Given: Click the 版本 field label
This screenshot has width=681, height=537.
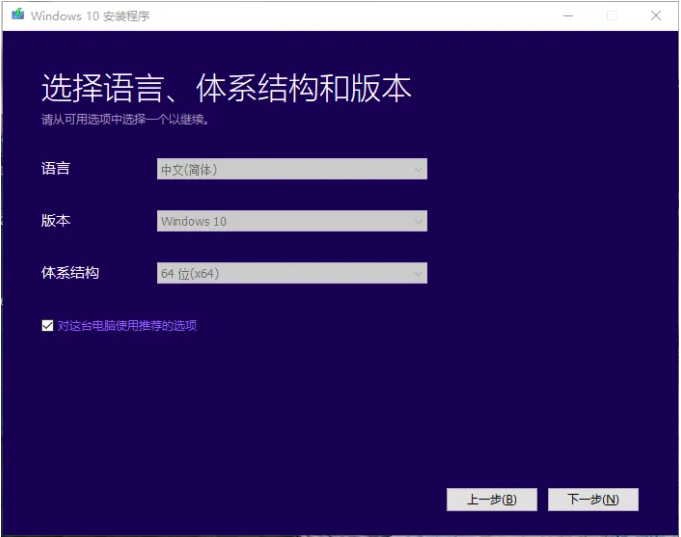Looking at the screenshot, I should point(56,221).
